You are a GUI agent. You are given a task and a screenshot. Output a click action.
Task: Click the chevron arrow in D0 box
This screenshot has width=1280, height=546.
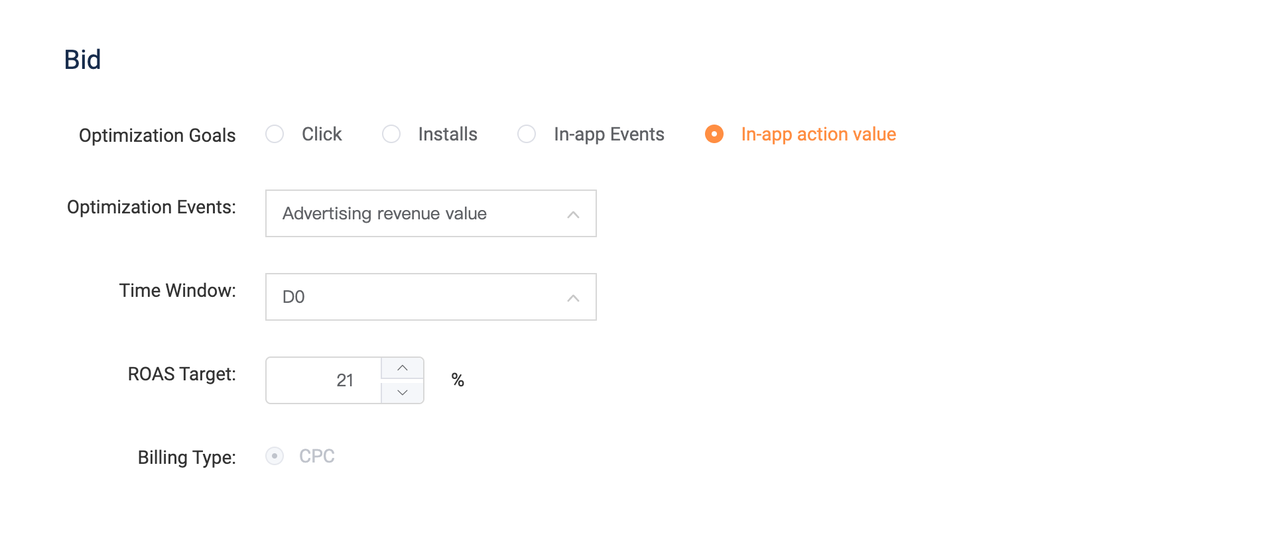tap(573, 298)
